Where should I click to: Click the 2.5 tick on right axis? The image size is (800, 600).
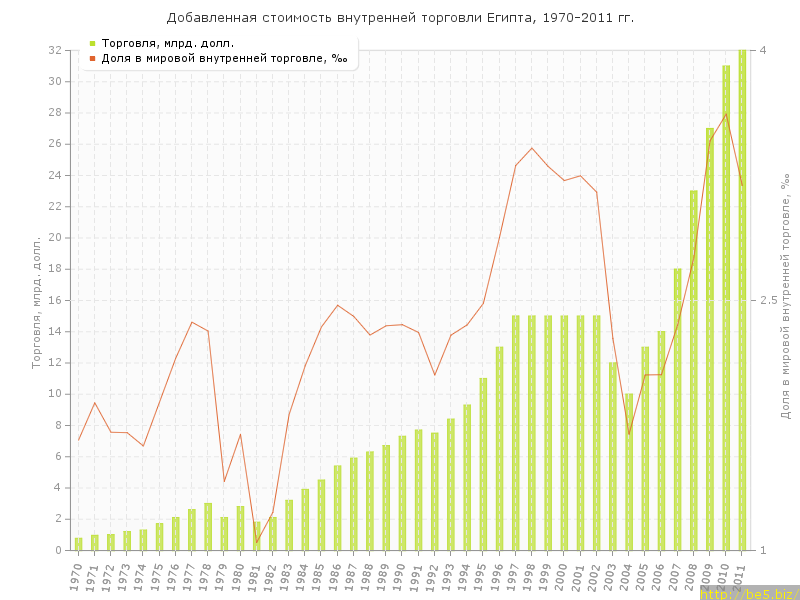coord(768,300)
